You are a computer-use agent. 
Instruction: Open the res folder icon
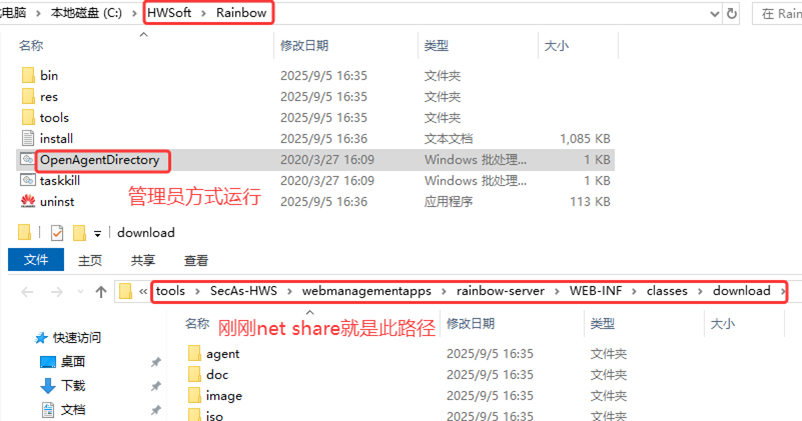28,97
